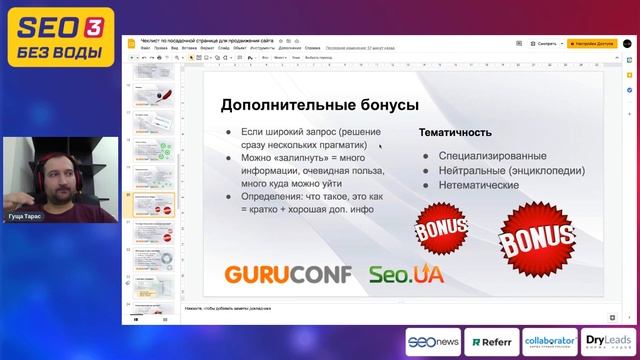Select highlighted Дополнительные бонусы slide thumbnail
640x360 pixels.
(x=154, y=205)
